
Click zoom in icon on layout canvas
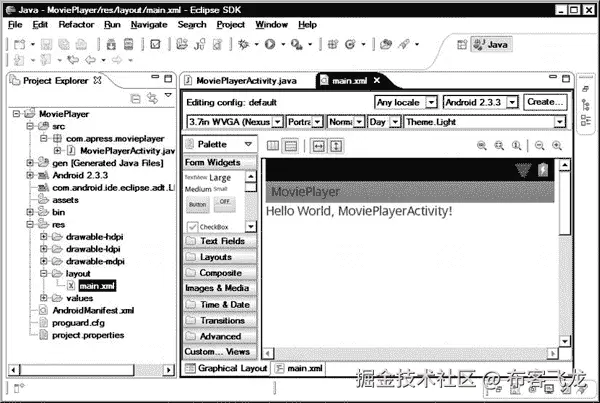coord(557,145)
